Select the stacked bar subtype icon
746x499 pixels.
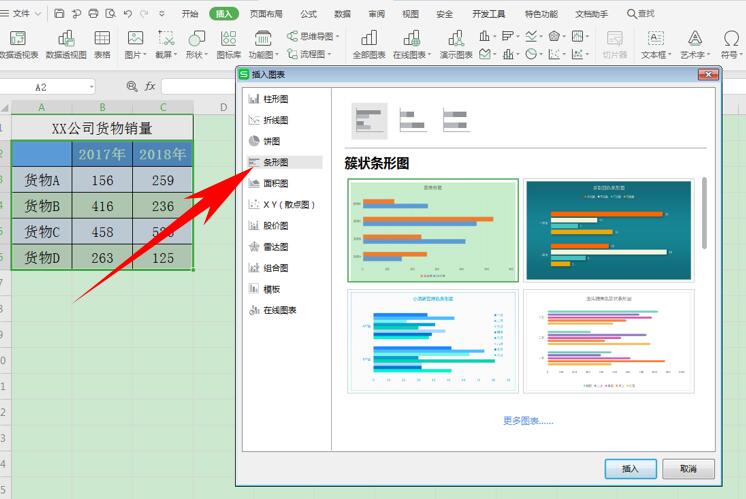(413, 120)
